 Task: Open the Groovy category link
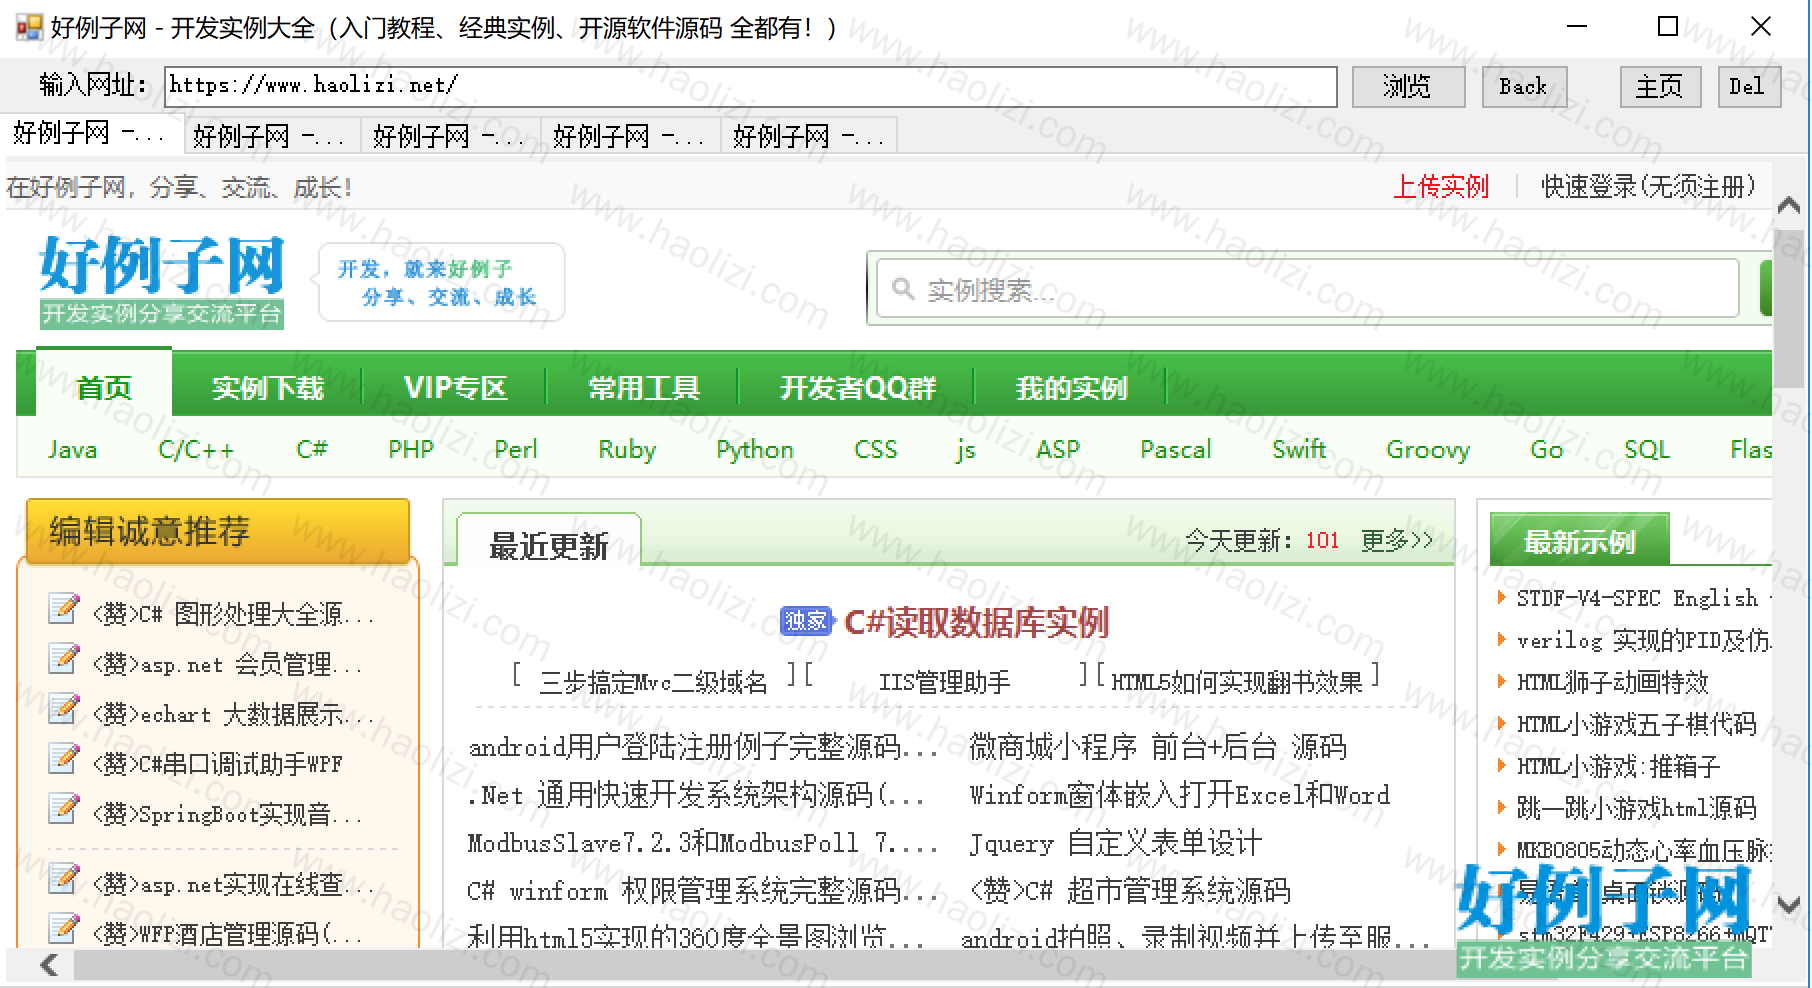coord(1428,450)
